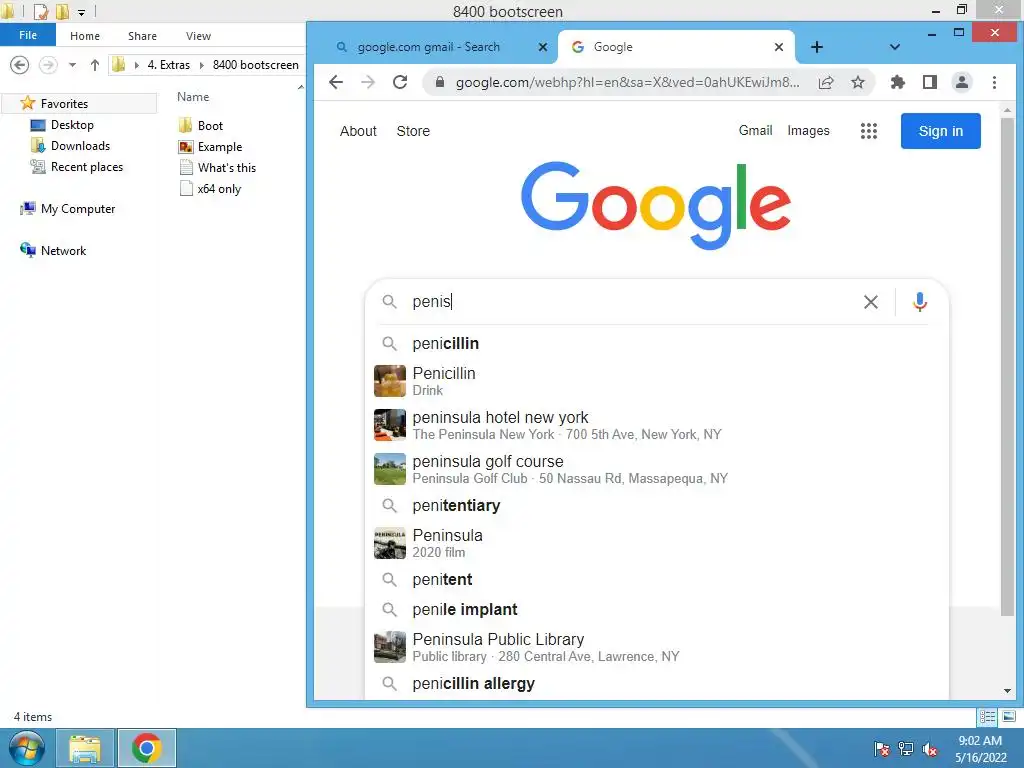Click the Chrome profile avatar icon
The image size is (1024, 768).
(962, 82)
